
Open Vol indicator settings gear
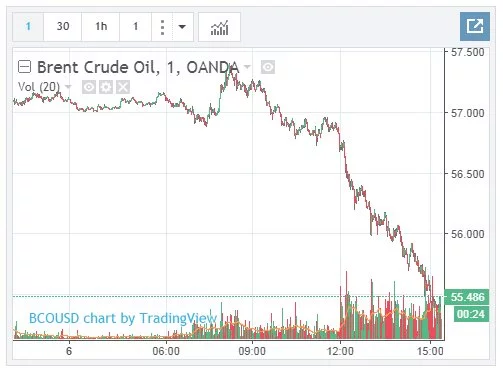coord(106,87)
